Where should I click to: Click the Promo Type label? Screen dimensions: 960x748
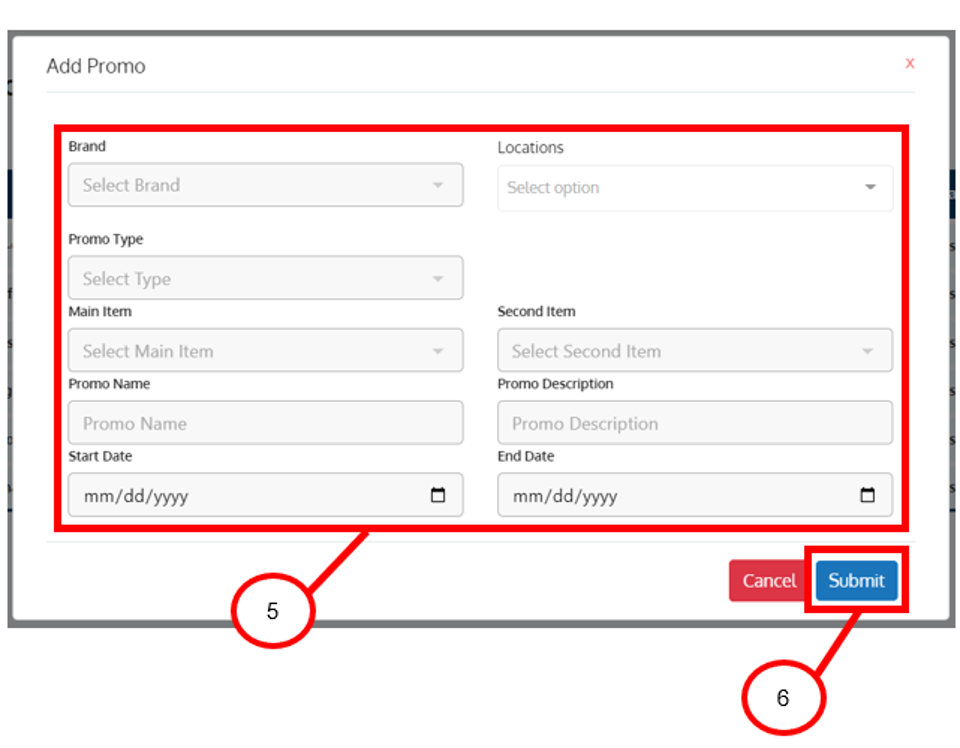tap(105, 239)
